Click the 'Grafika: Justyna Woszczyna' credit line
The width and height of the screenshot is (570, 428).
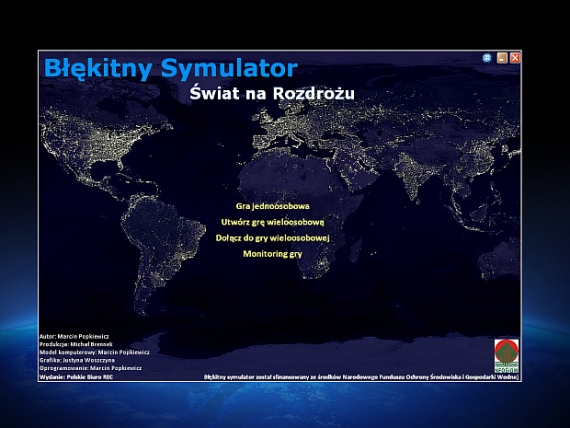77,360
